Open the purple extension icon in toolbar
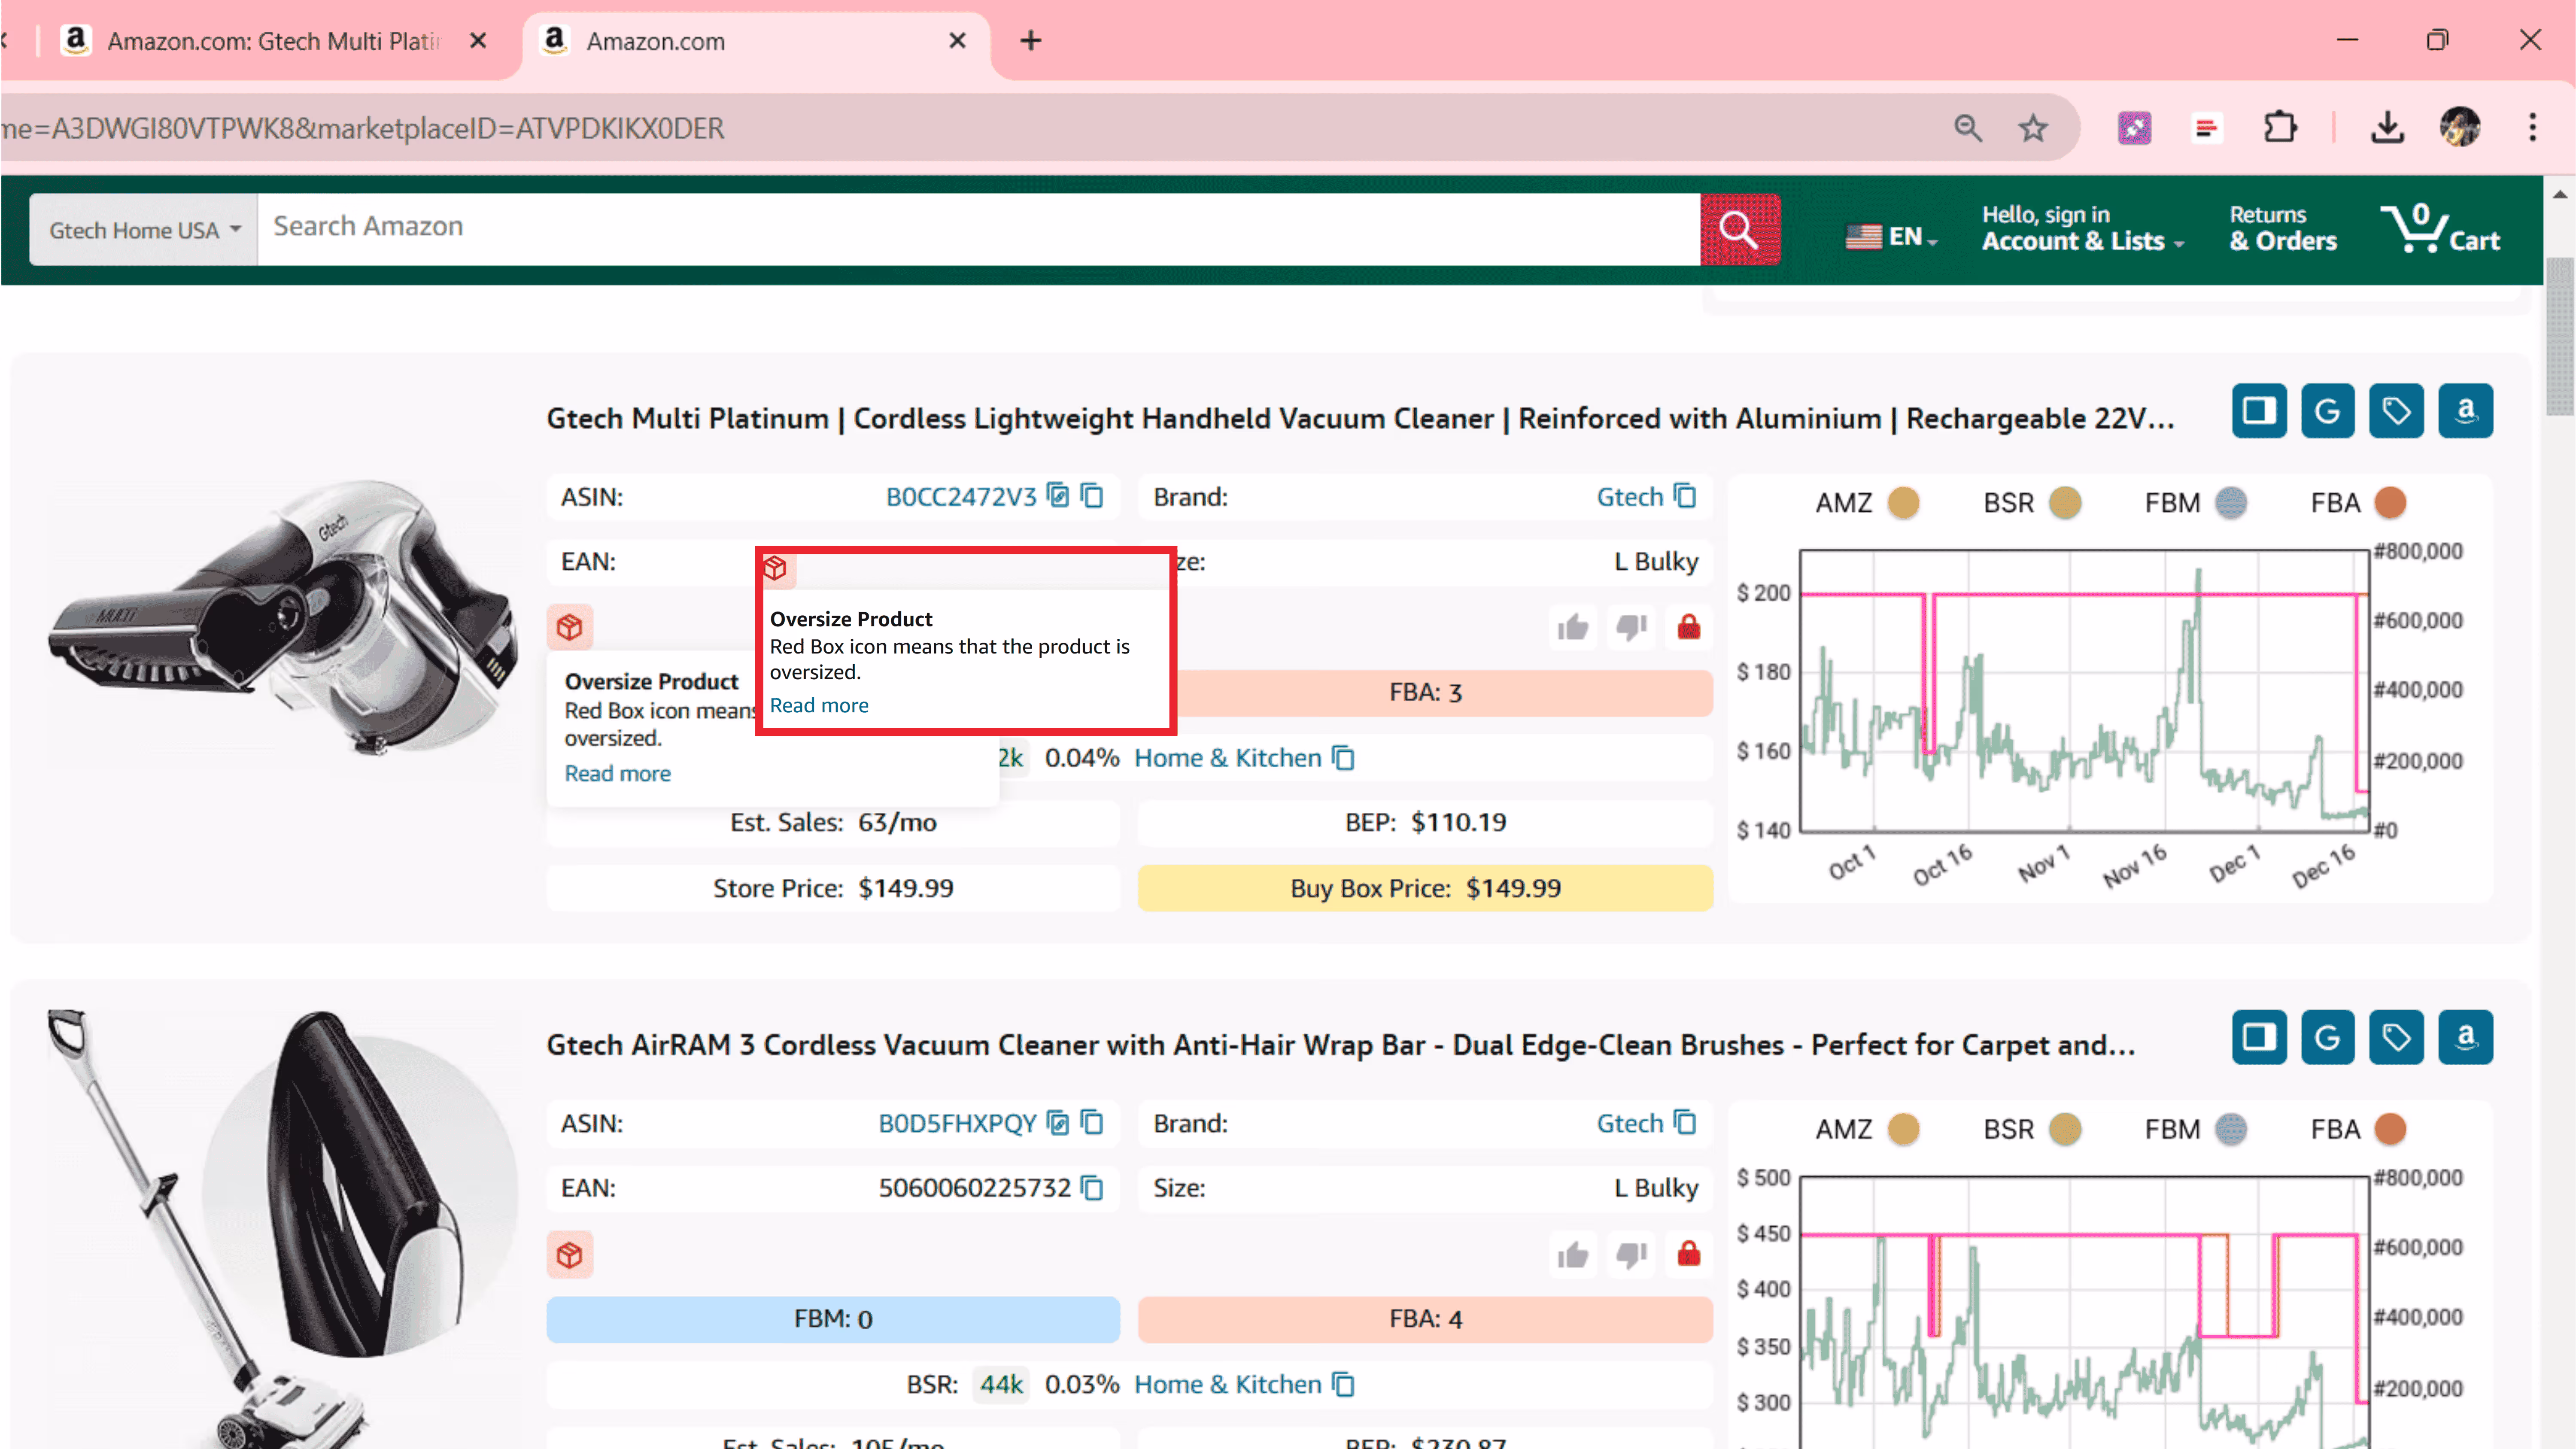Image resolution: width=2576 pixels, height=1449 pixels. (x=2134, y=128)
